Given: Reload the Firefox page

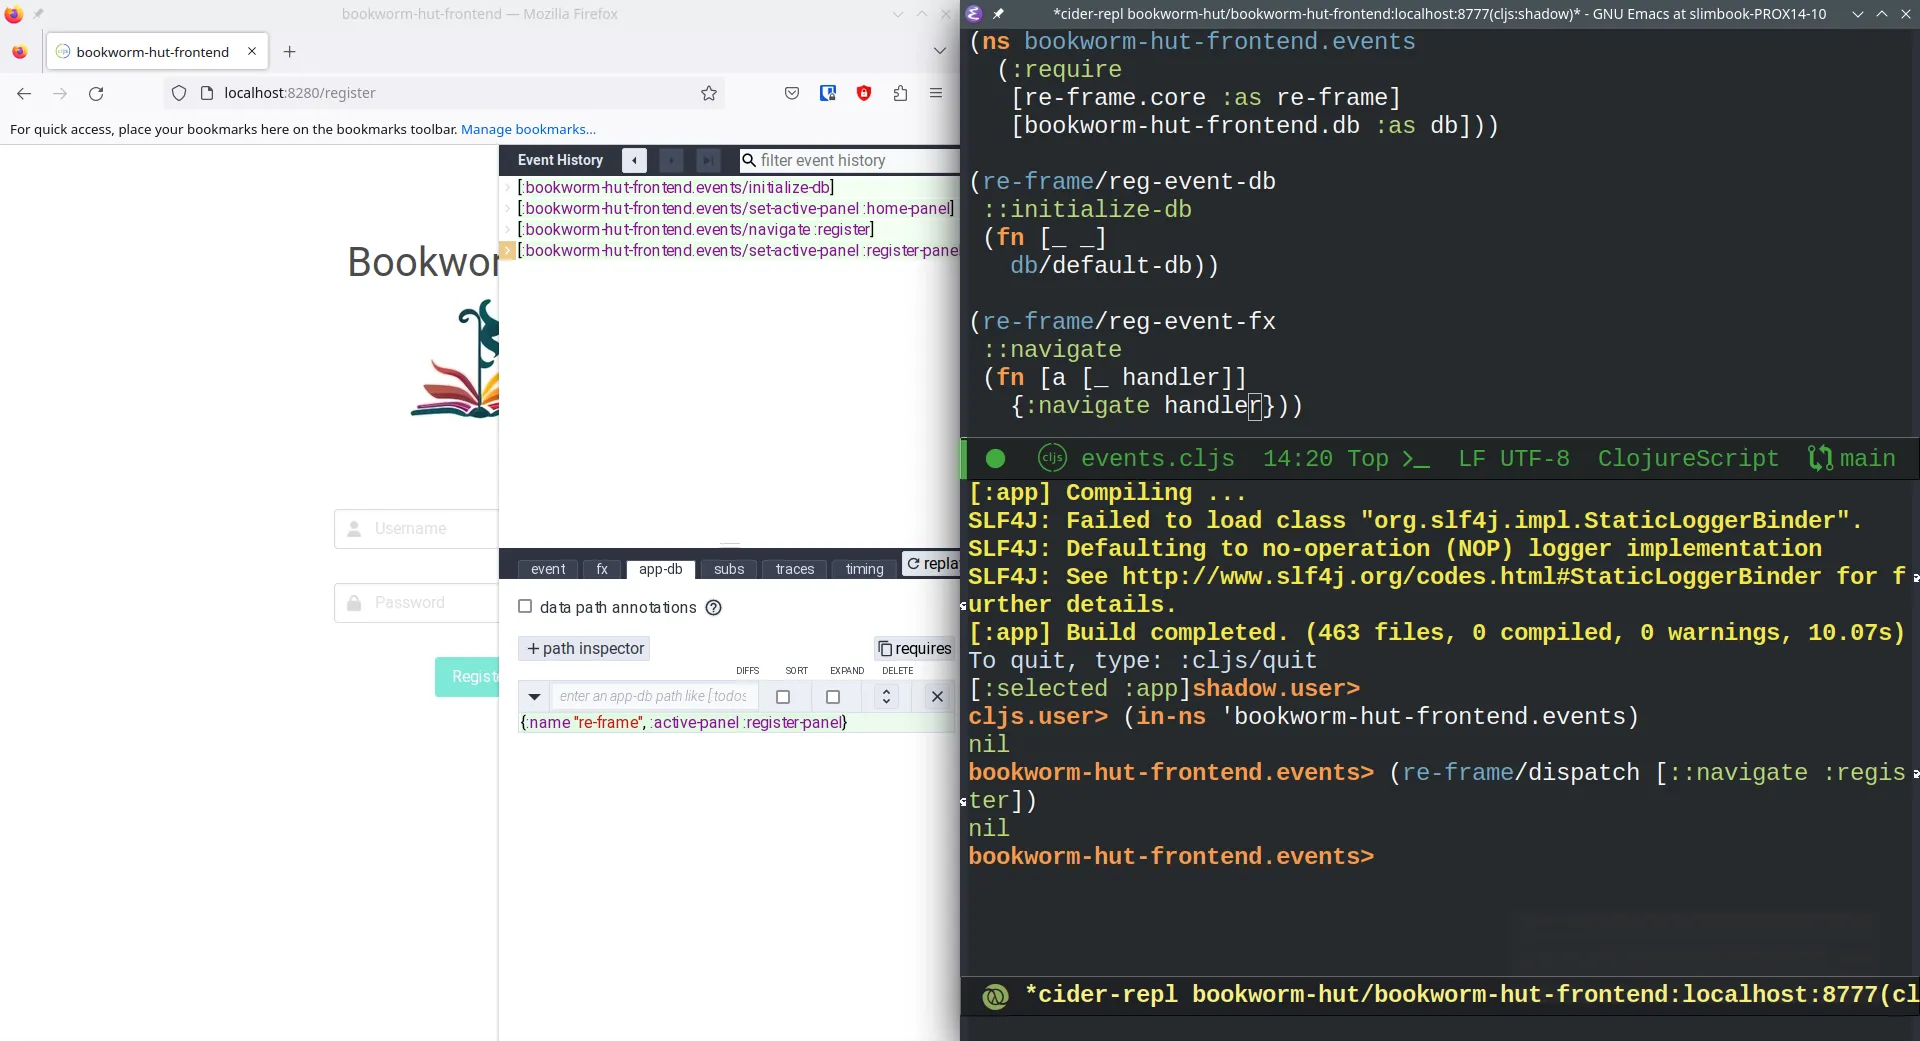Looking at the screenshot, I should (96, 93).
